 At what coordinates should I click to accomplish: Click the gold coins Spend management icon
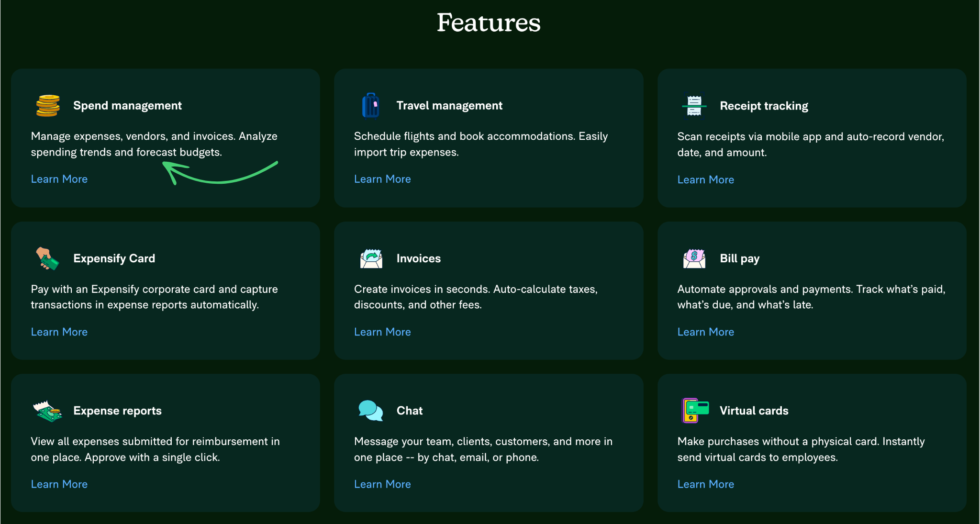[47, 106]
